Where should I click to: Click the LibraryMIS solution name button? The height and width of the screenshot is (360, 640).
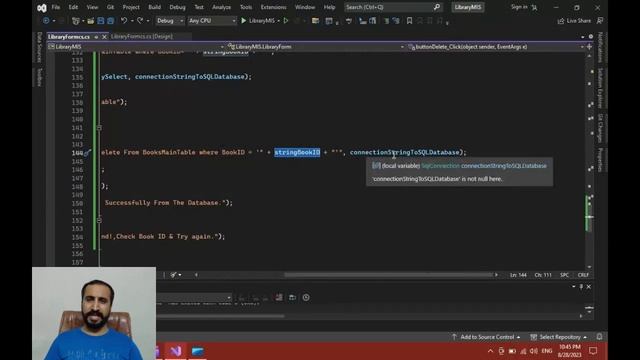point(468,7)
